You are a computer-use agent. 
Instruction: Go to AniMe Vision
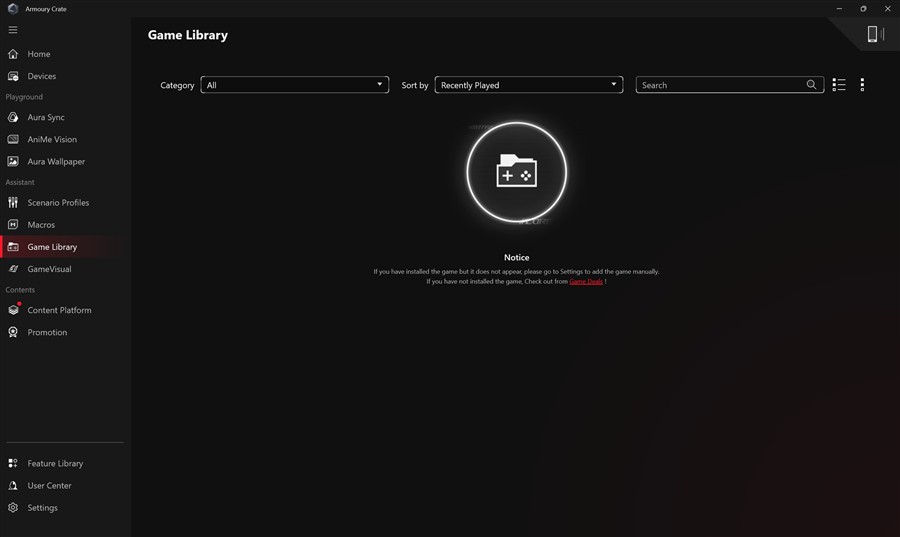point(52,140)
